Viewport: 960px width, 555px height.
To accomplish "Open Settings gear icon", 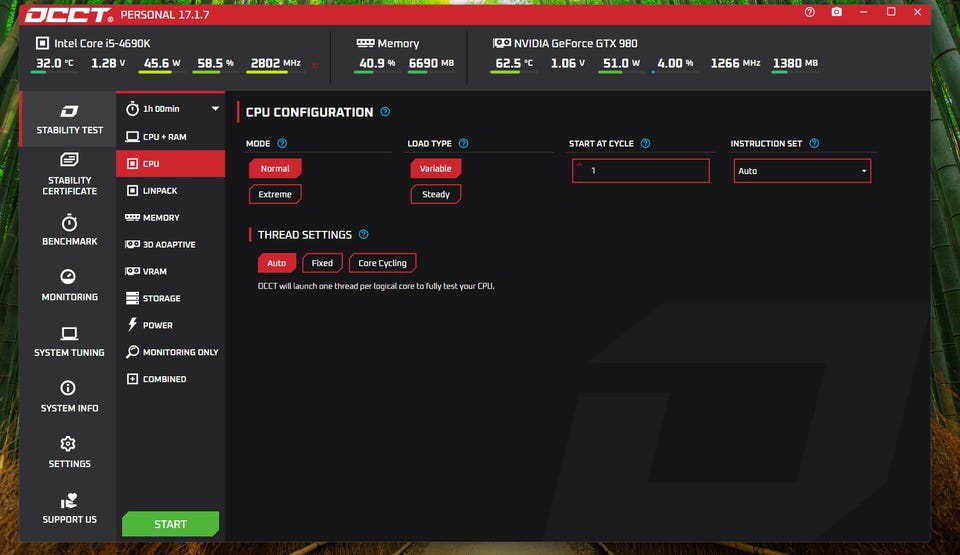I will pos(68,444).
